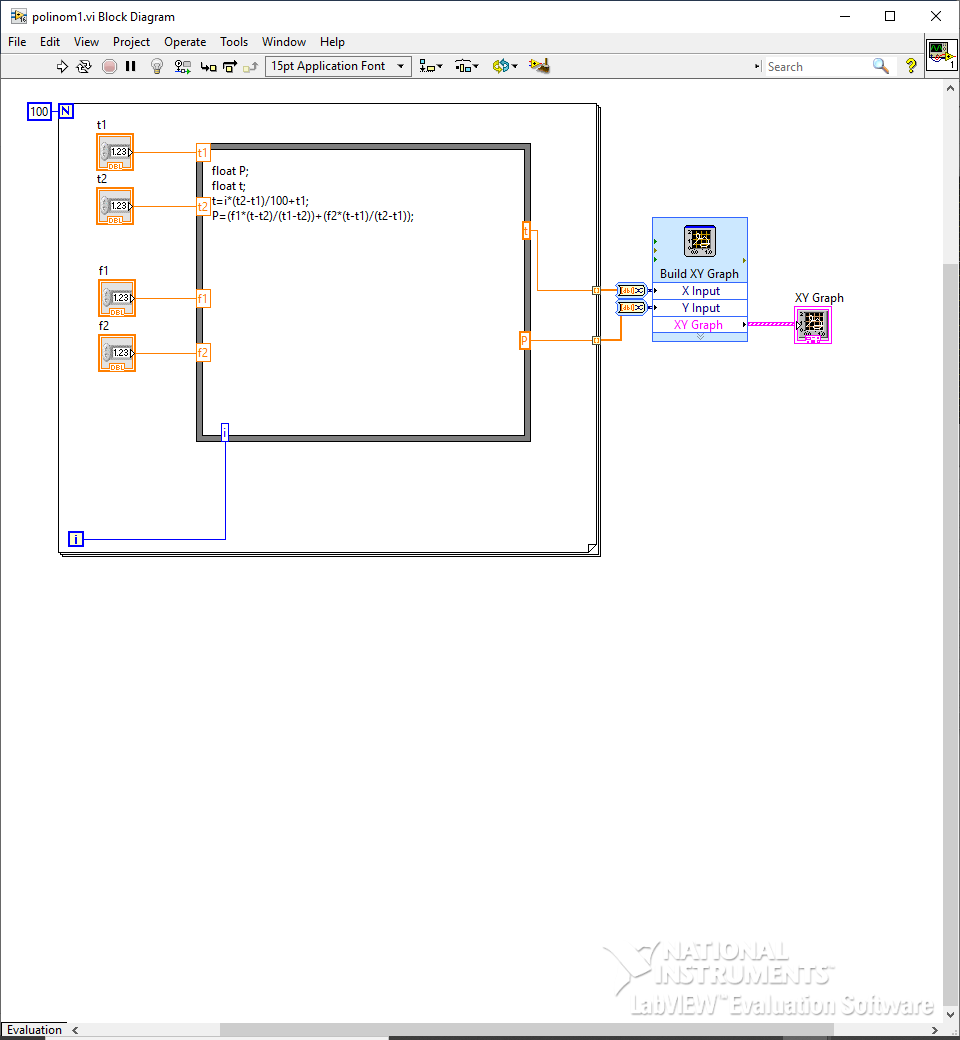Select formula node input f2

[203, 353]
